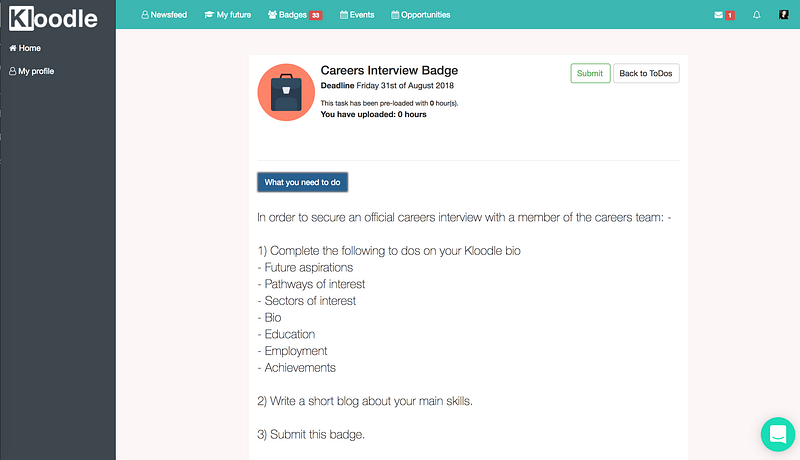Click the Back to ToDos button
800x460 pixels.
pyautogui.click(x=646, y=73)
